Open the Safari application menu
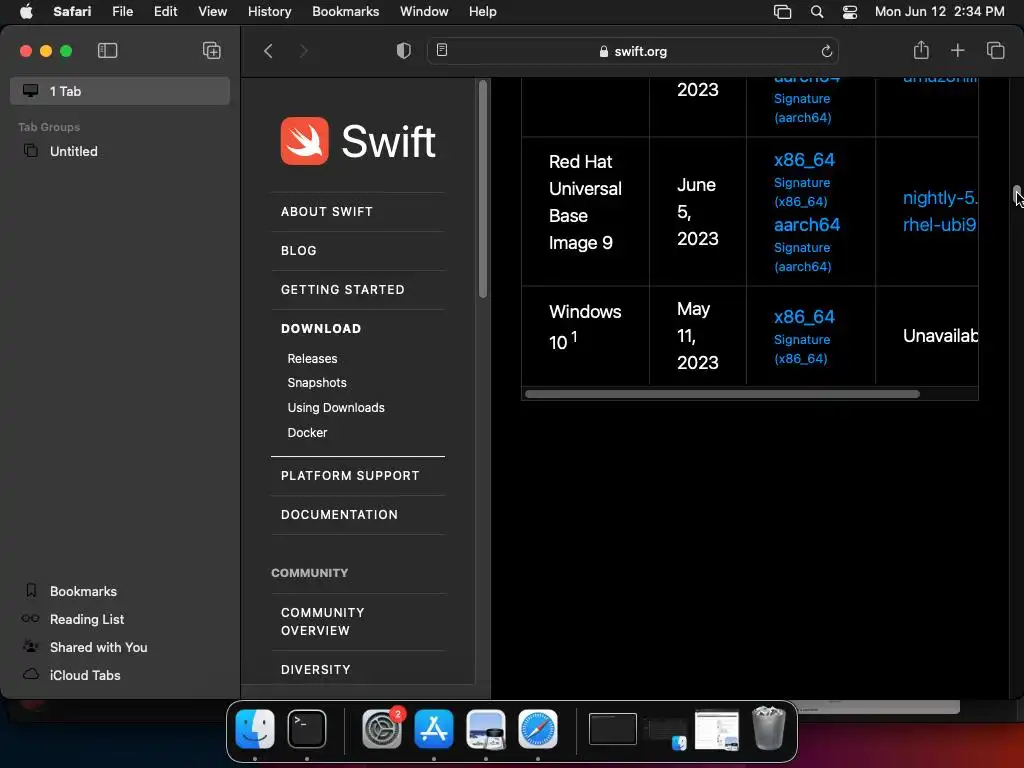The height and width of the screenshot is (768, 1024). point(72,11)
